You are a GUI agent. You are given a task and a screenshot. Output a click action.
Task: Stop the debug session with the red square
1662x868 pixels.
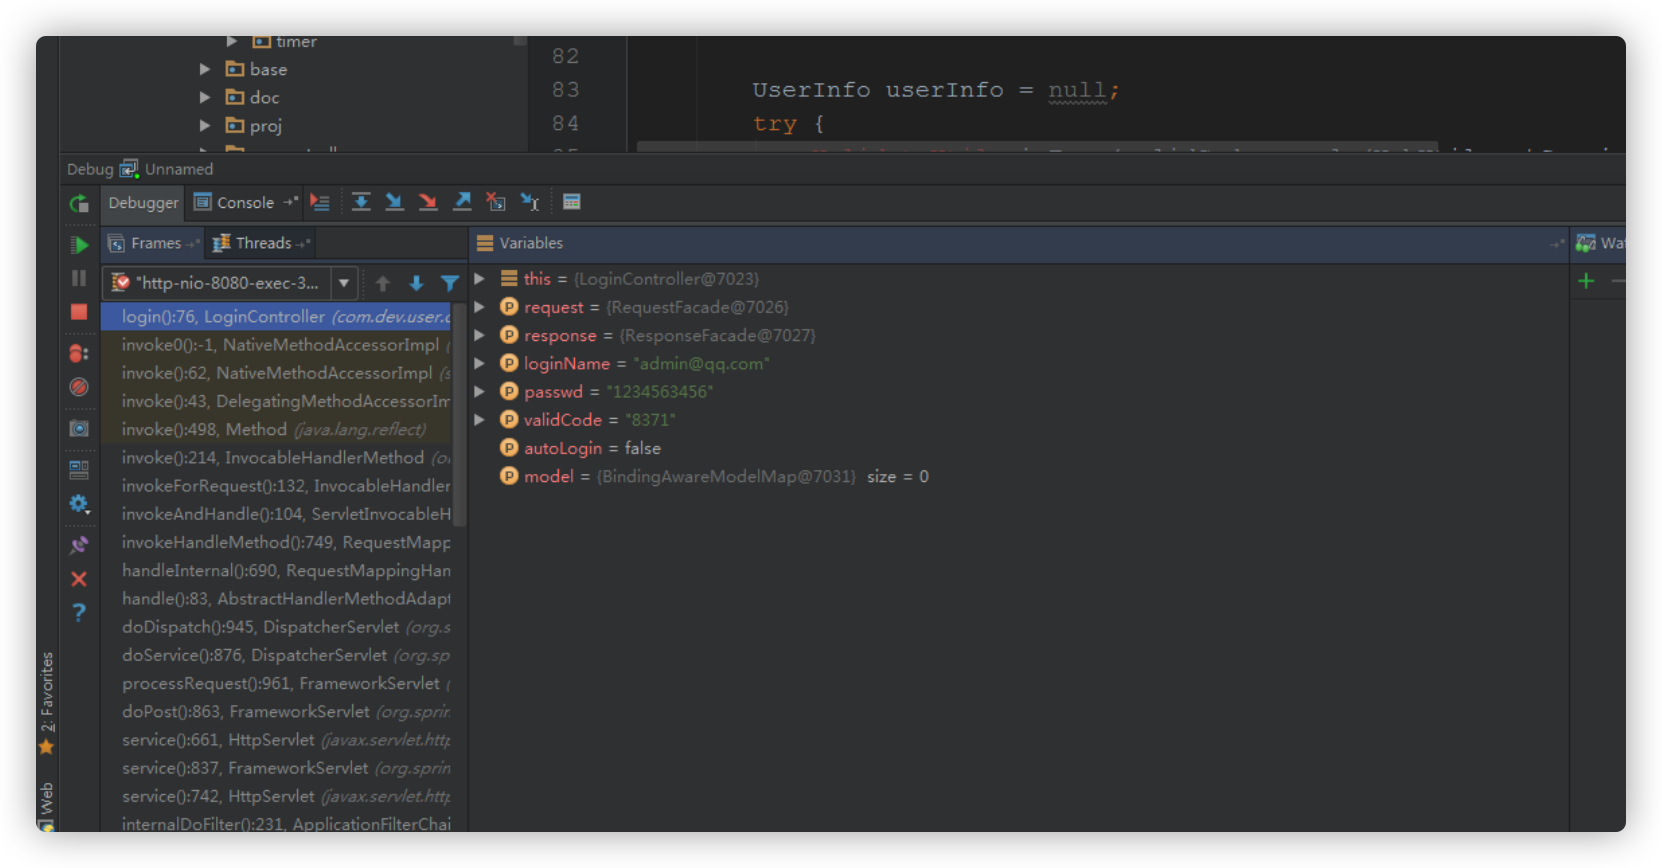79,312
